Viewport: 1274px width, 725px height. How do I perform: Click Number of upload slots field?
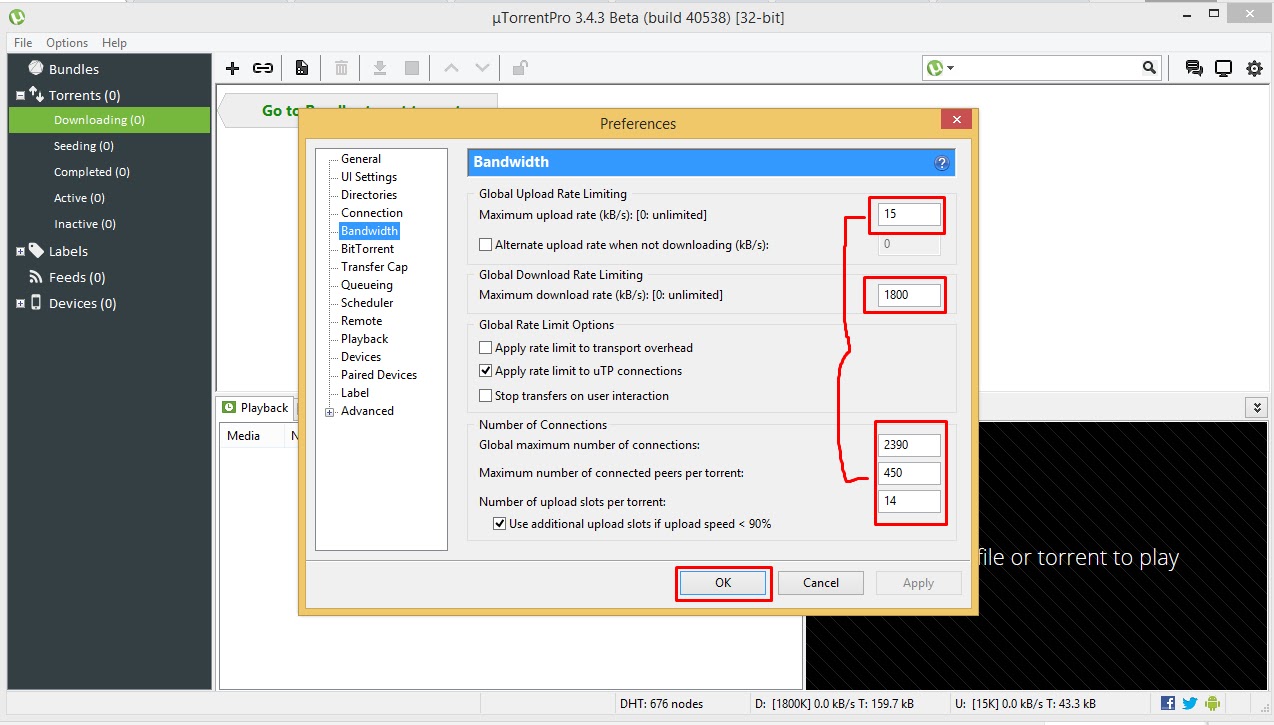[x=909, y=501]
